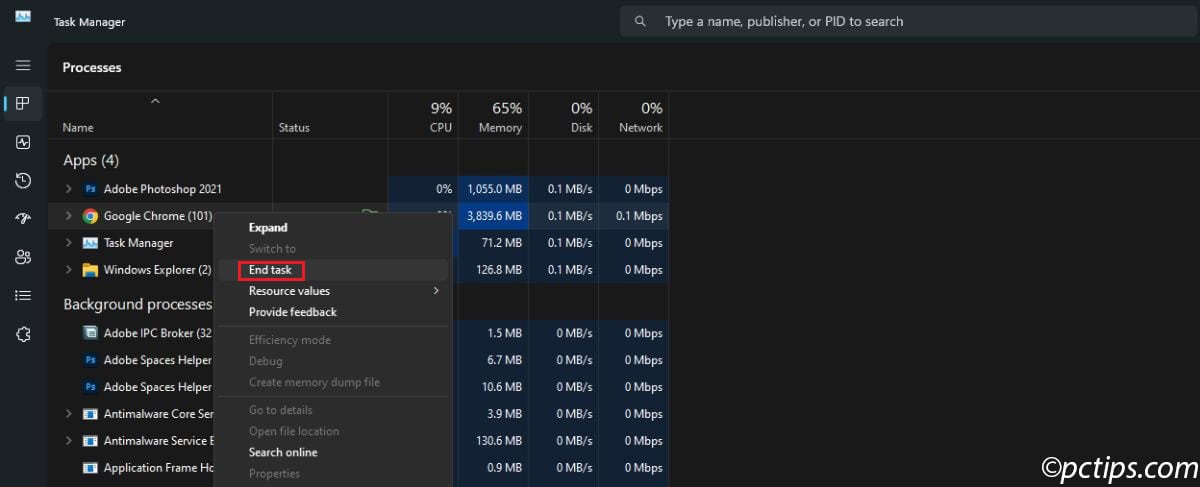
Task: Click Provide feedback menu entry
Action: (292, 312)
